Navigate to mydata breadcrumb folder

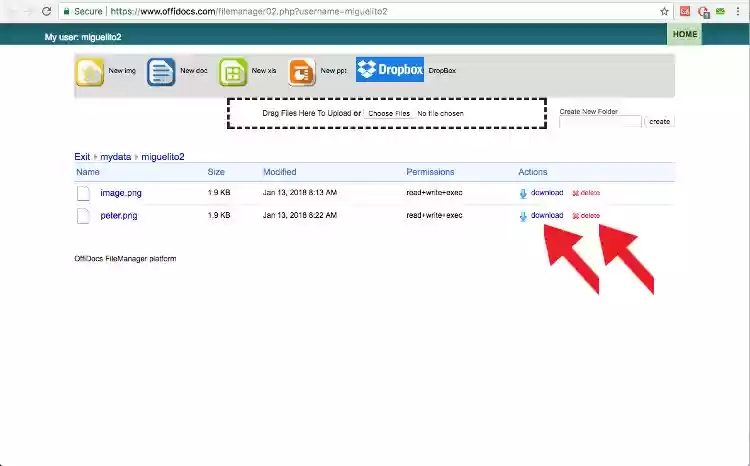click(x=115, y=156)
